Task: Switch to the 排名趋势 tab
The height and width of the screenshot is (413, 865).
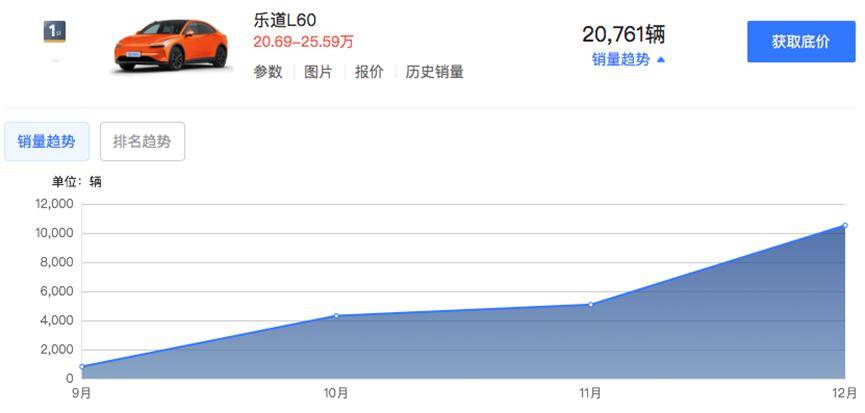Action: pos(142,142)
